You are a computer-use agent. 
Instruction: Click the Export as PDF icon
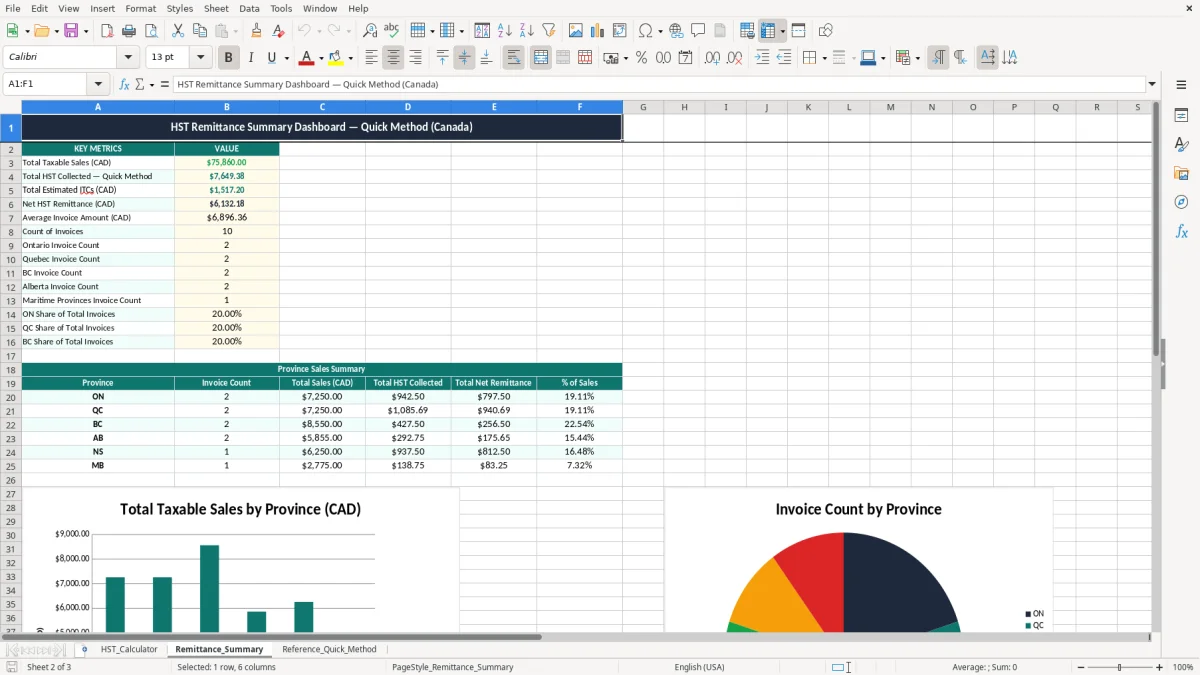[107, 31]
